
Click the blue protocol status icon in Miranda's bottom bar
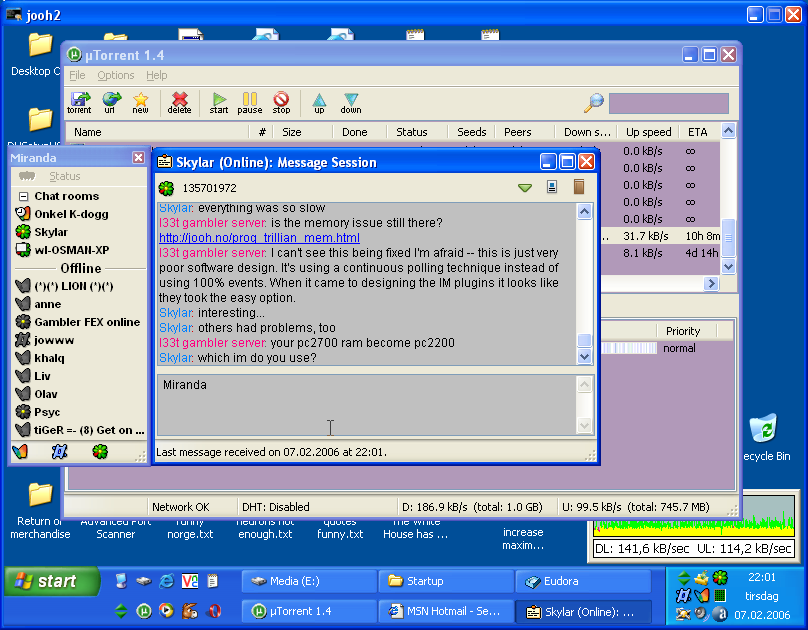[60, 452]
